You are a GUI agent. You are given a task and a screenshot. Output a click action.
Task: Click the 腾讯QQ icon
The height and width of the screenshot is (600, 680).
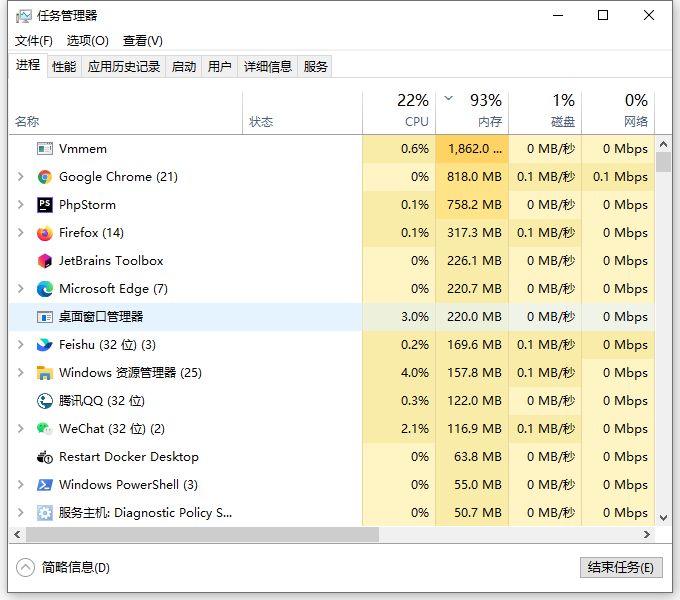[x=45, y=401]
